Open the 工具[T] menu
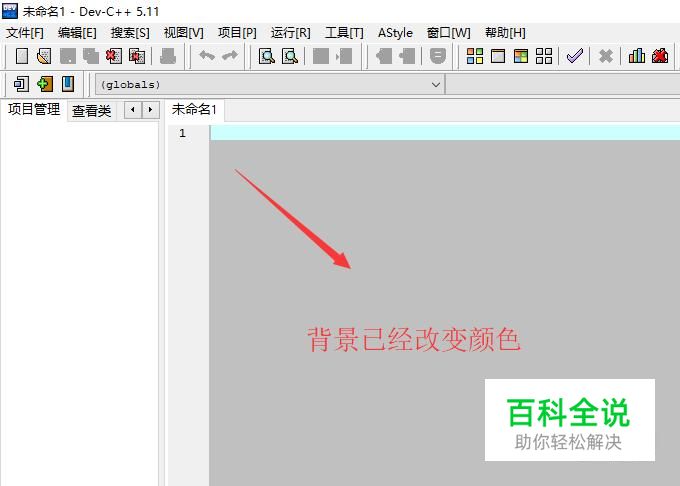Screen dimensions: 680x486 344,33
